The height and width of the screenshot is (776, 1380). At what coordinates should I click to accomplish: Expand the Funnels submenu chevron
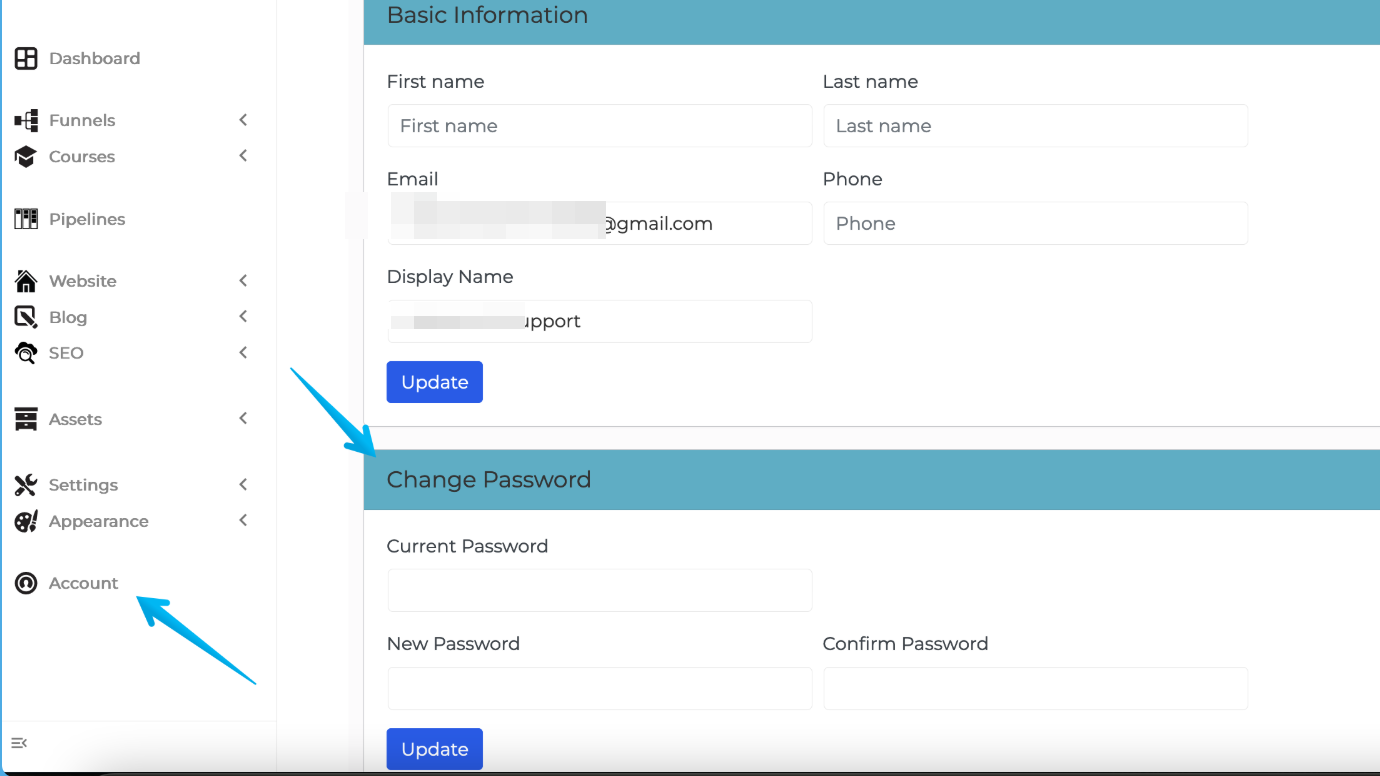(243, 119)
